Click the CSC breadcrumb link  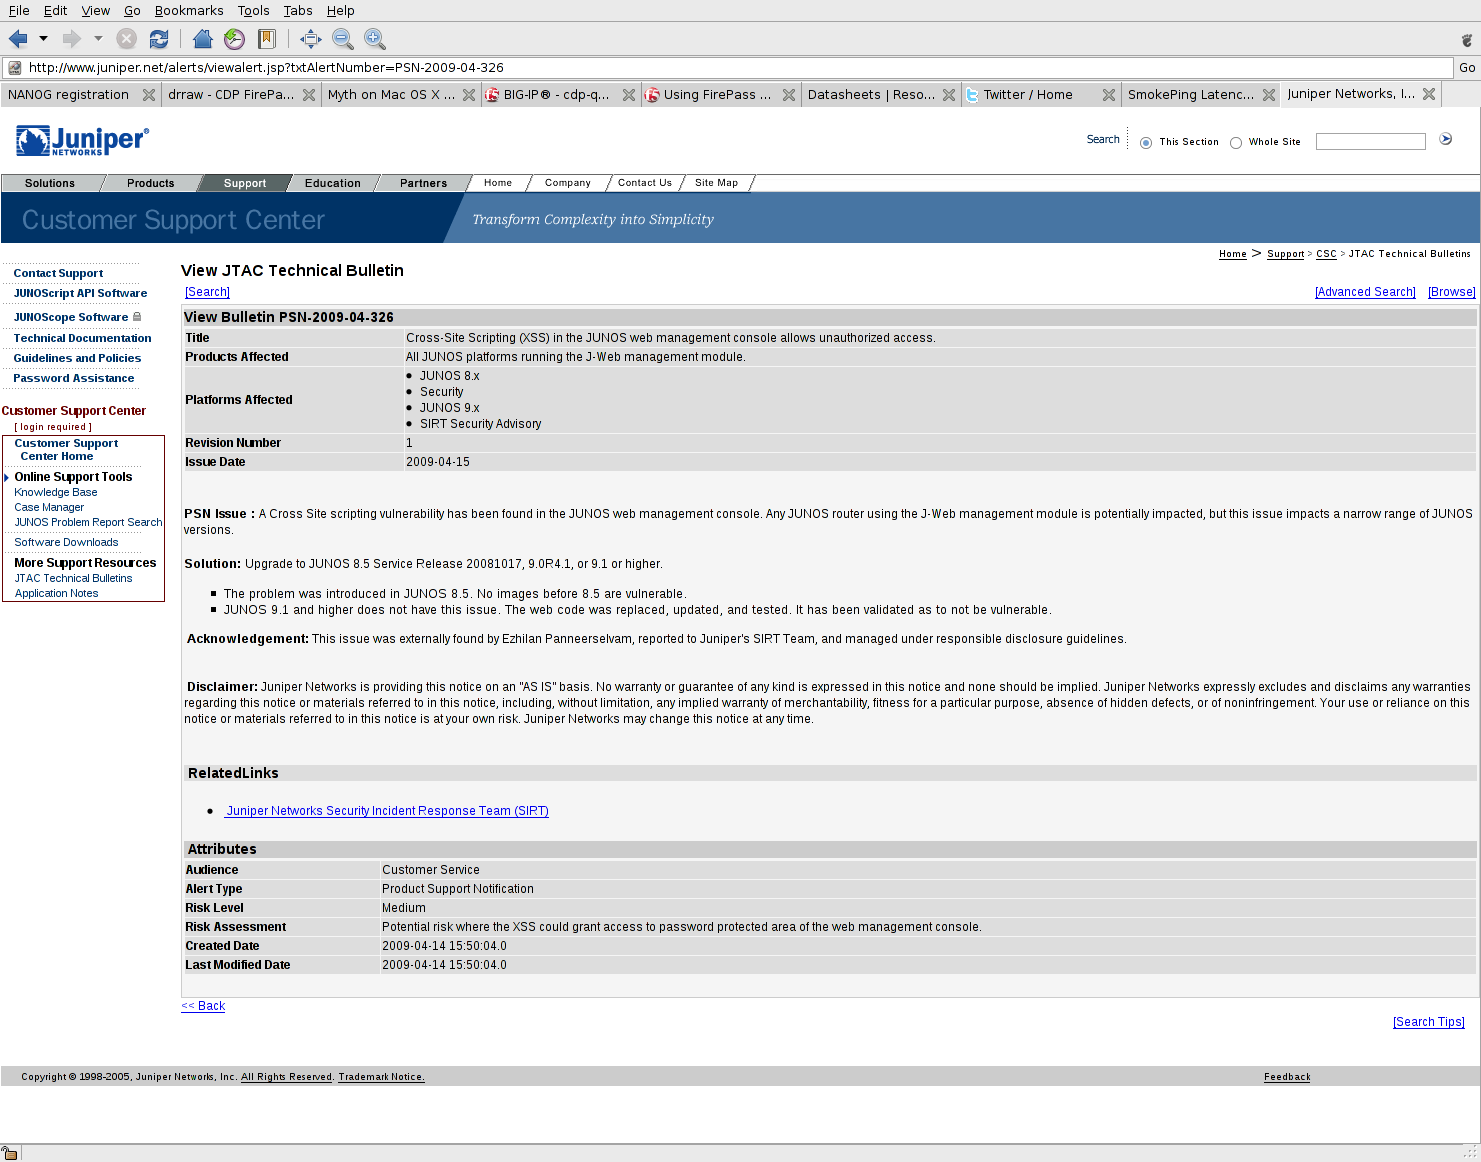tap(1326, 254)
